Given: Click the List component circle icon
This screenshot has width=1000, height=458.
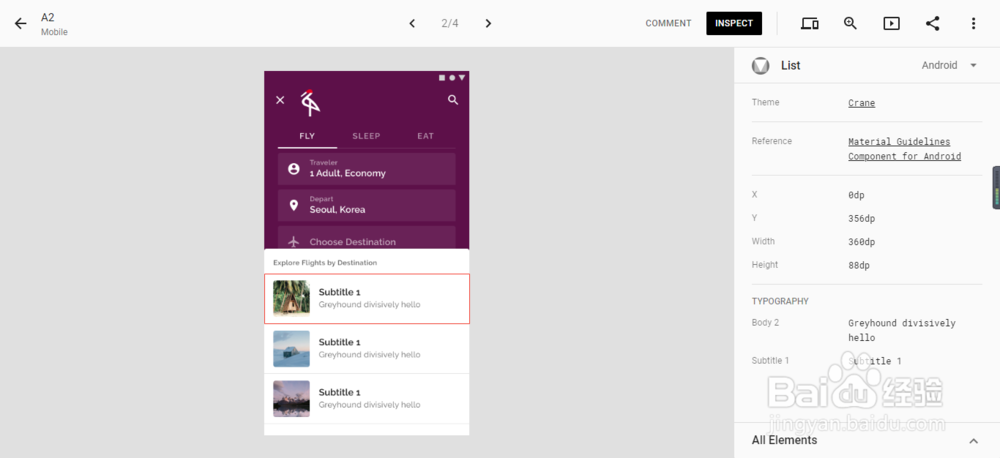Looking at the screenshot, I should click(760, 66).
